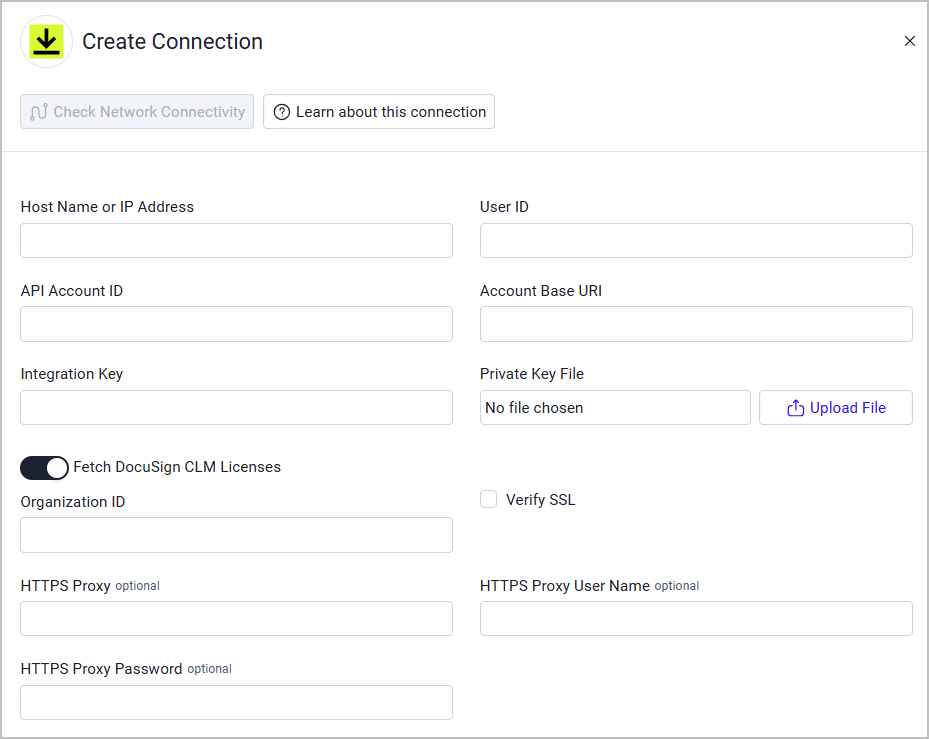929x739 pixels.
Task: Focus the Organization ID input
Action: tap(236, 535)
